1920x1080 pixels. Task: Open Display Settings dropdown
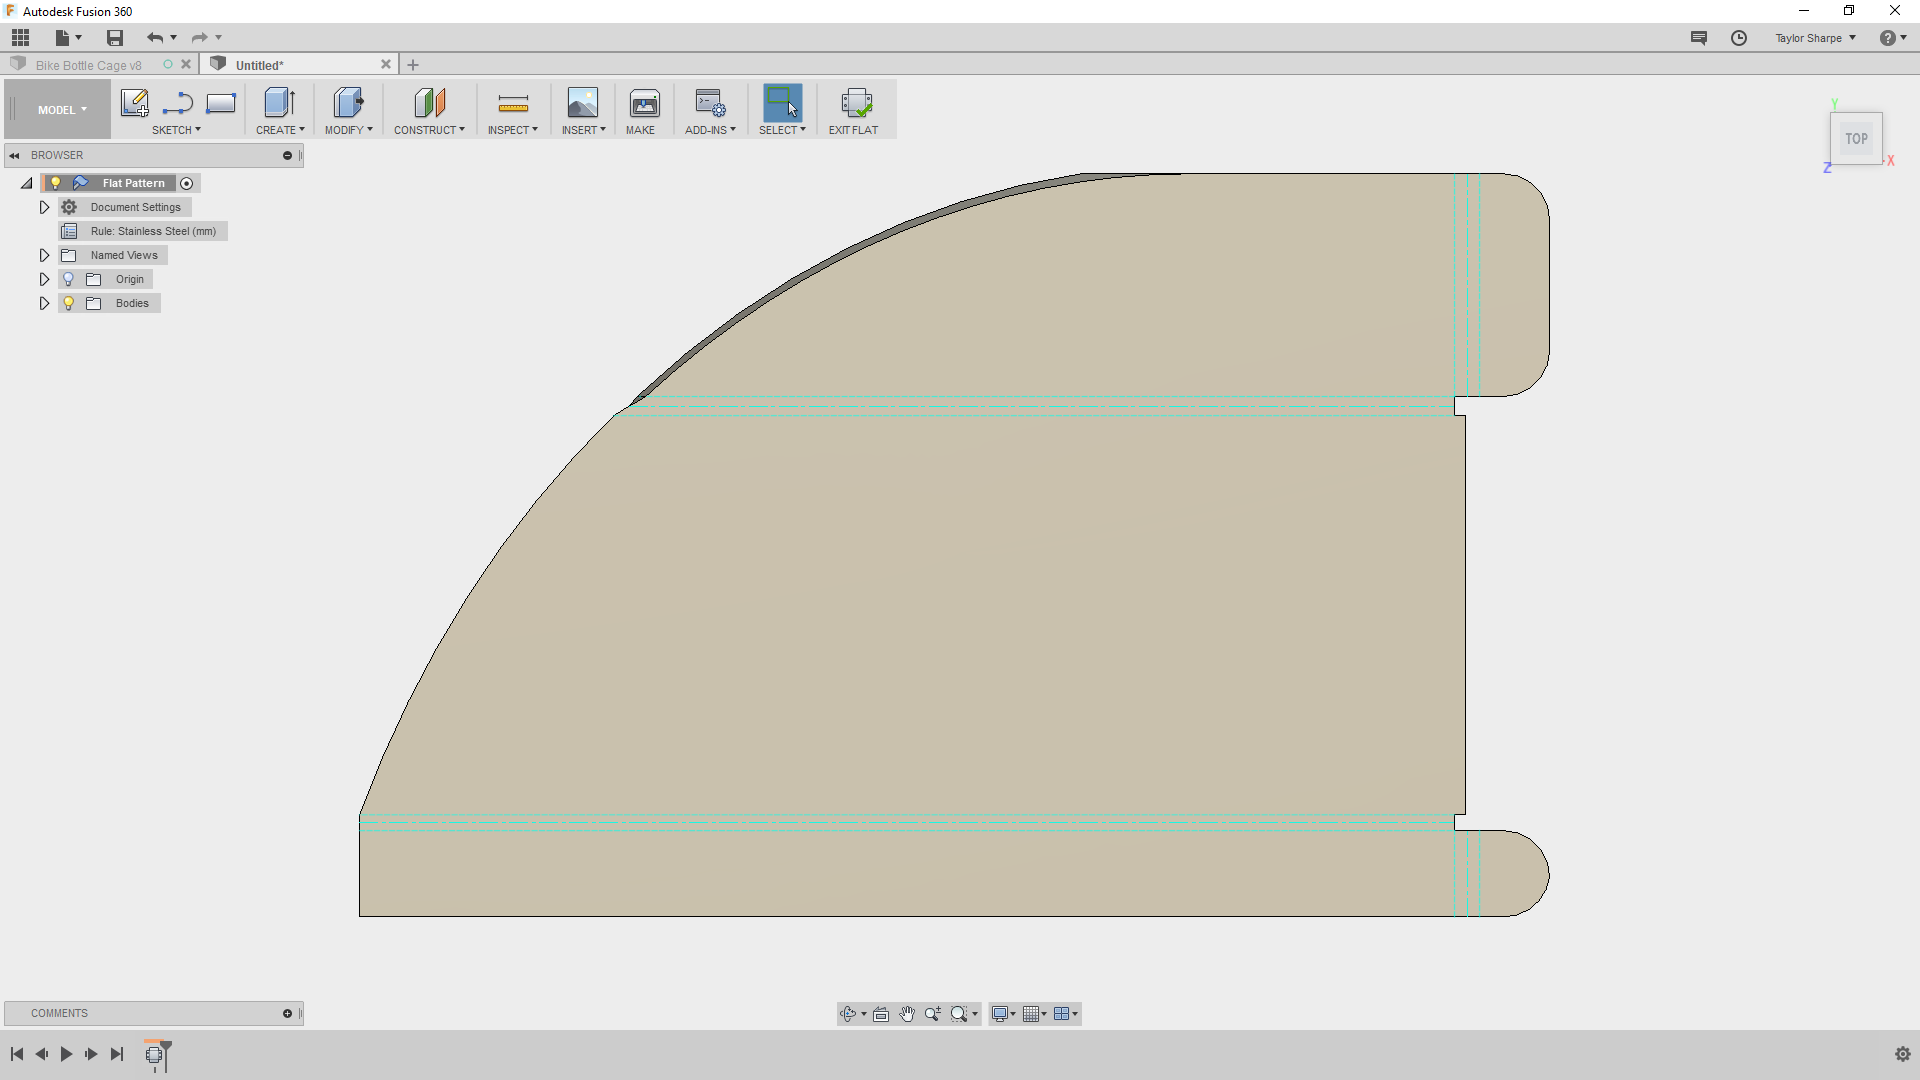1003,1014
